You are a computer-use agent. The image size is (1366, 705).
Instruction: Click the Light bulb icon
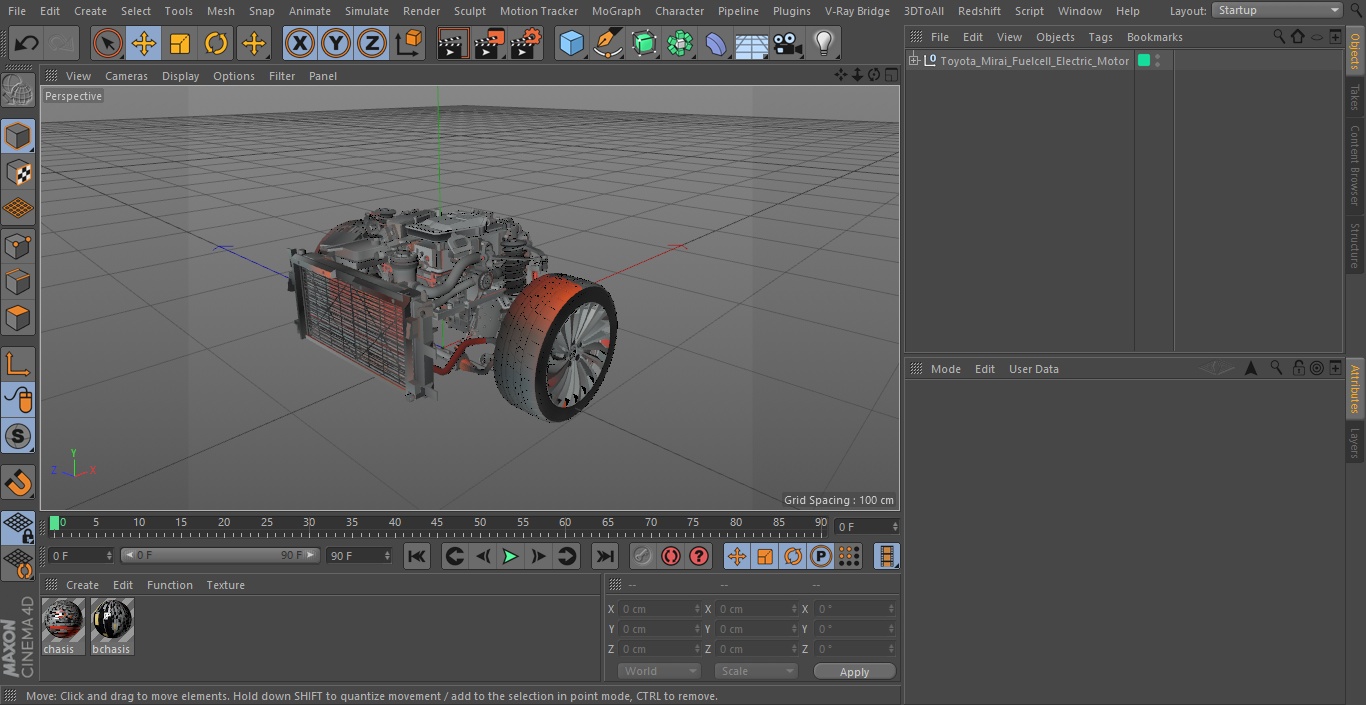point(823,43)
